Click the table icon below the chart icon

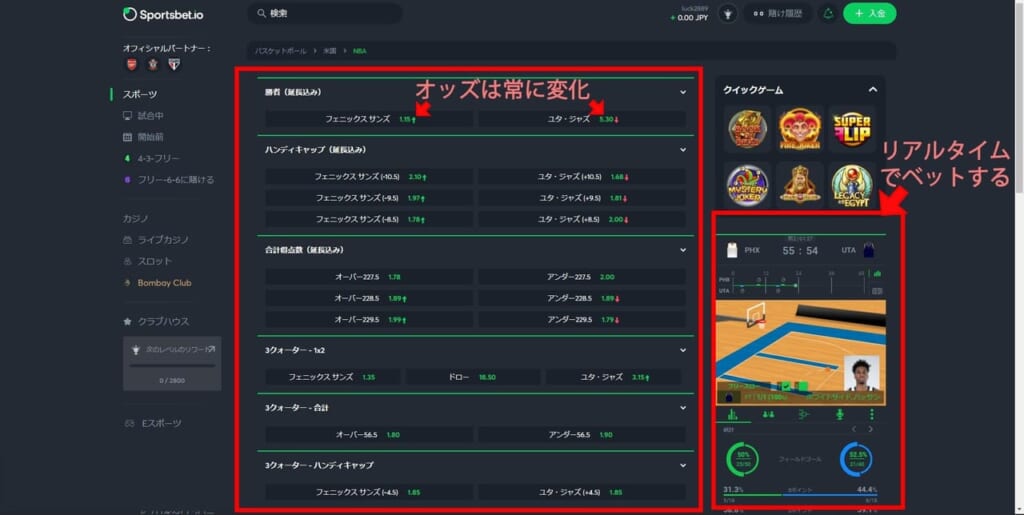pos(877,291)
